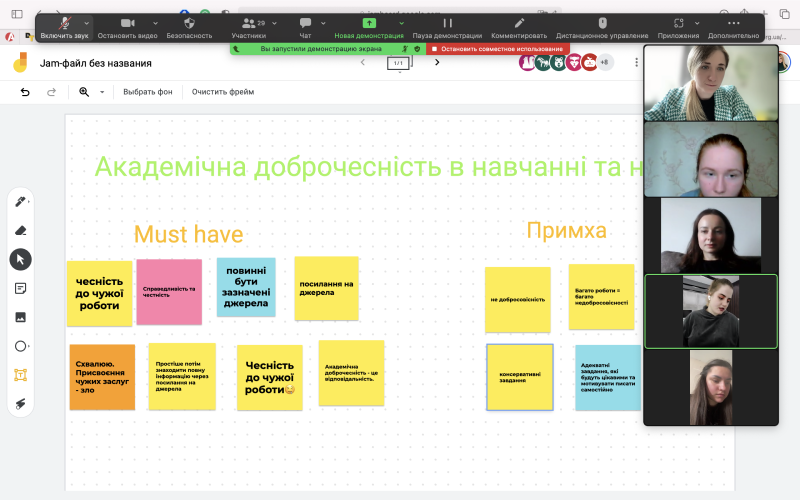Select the Text box tool

20,375
